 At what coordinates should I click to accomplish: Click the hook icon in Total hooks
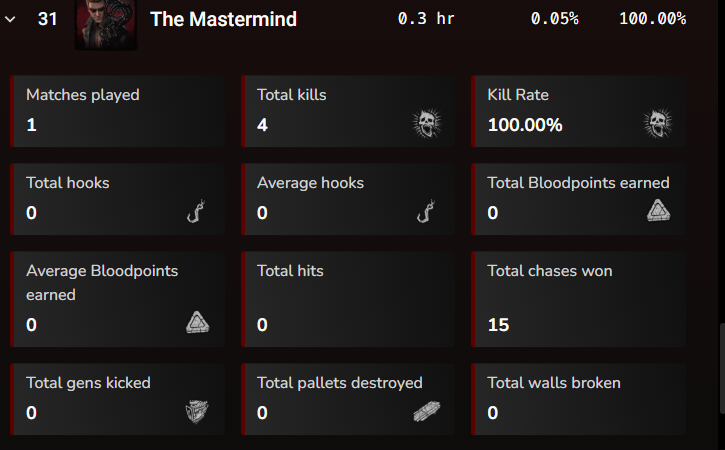197,211
